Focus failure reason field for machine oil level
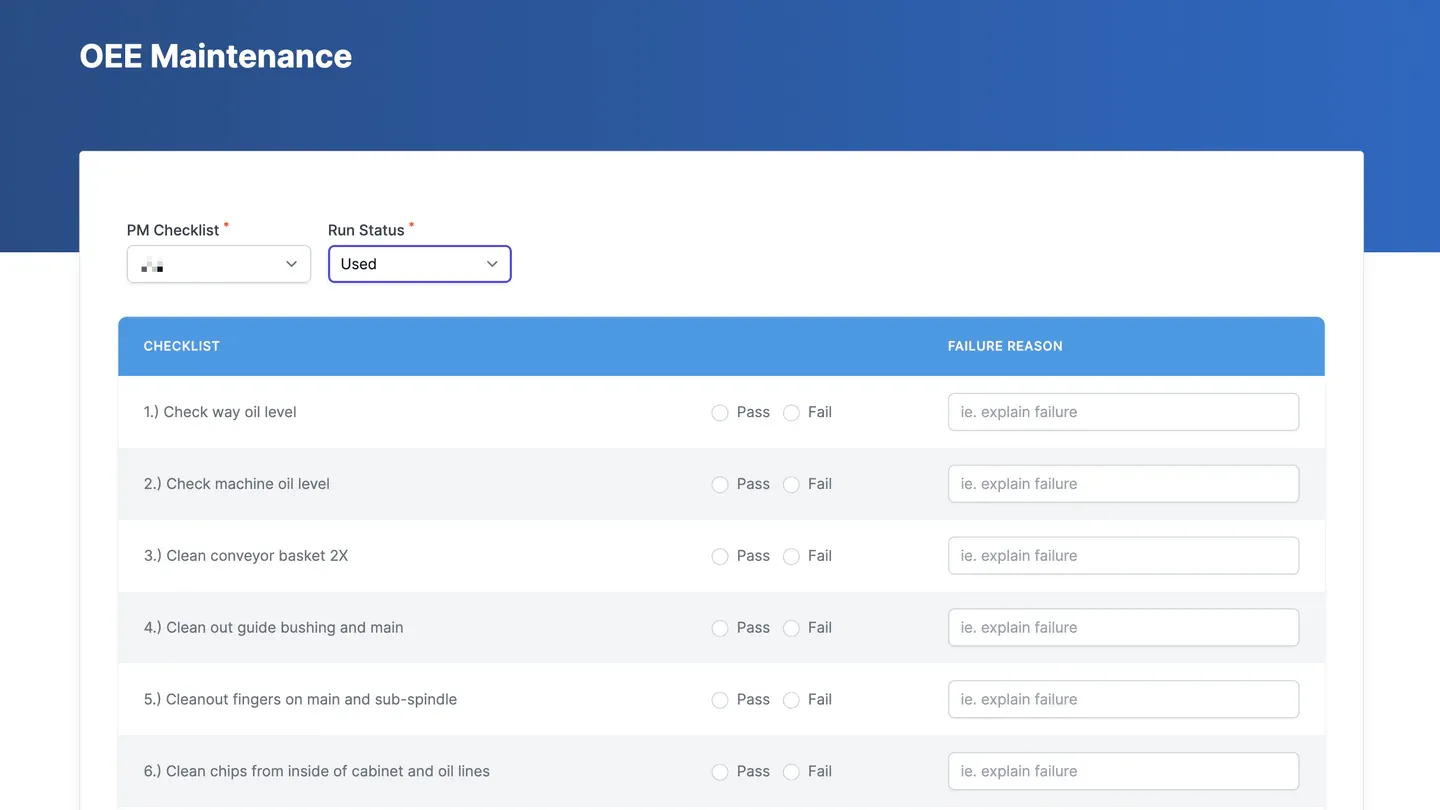The width and height of the screenshot is (1440, 810). 1123,484
